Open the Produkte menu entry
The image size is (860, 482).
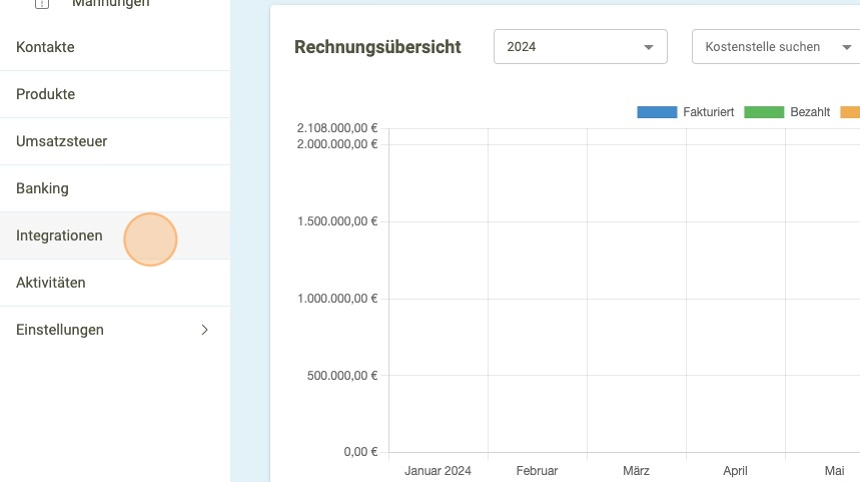click(115, 94)
